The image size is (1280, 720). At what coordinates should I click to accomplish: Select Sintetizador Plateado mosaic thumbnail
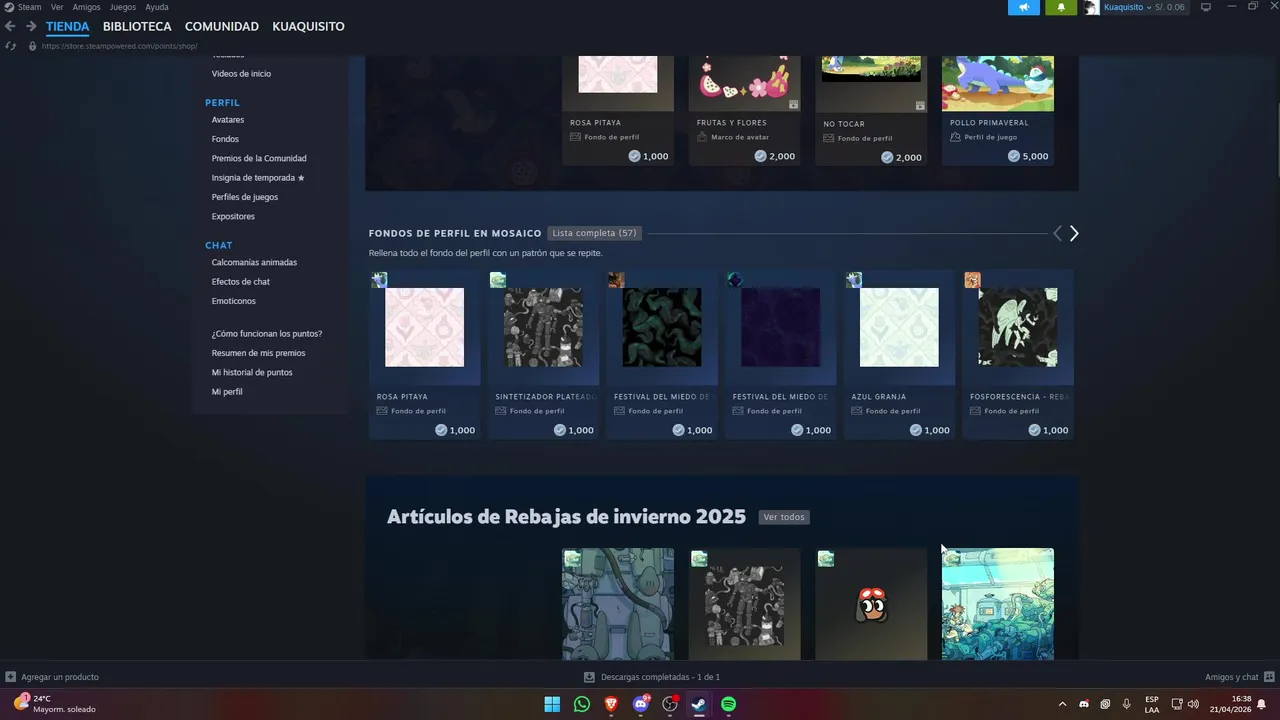pyautogui.click(x=543, y=327)
